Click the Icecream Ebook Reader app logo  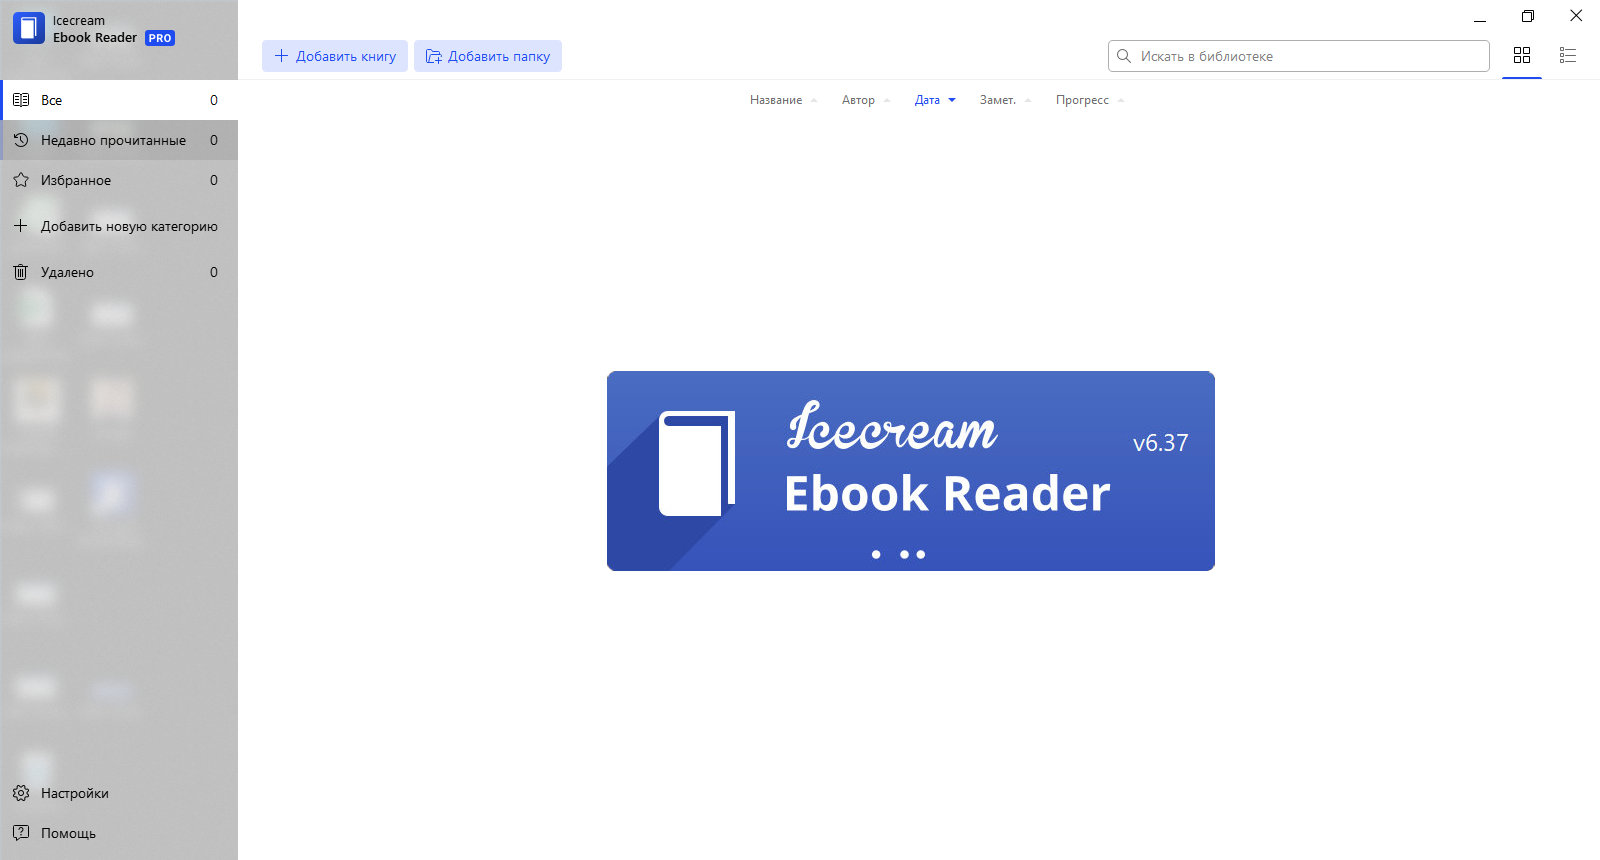point(29,28)
